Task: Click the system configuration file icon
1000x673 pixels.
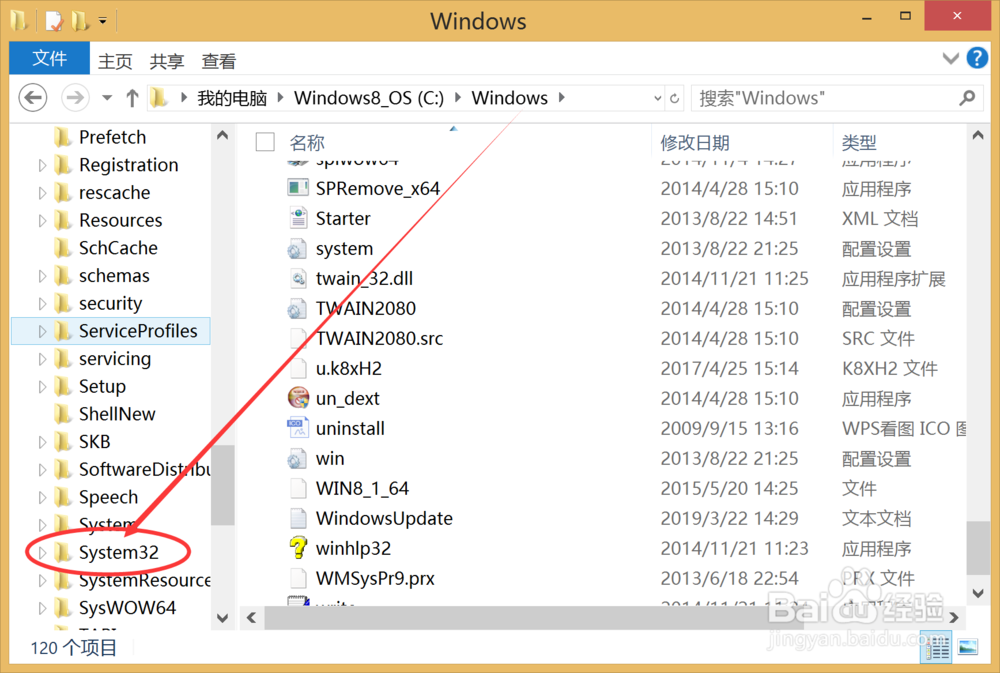Action: (x=297, y=249)
